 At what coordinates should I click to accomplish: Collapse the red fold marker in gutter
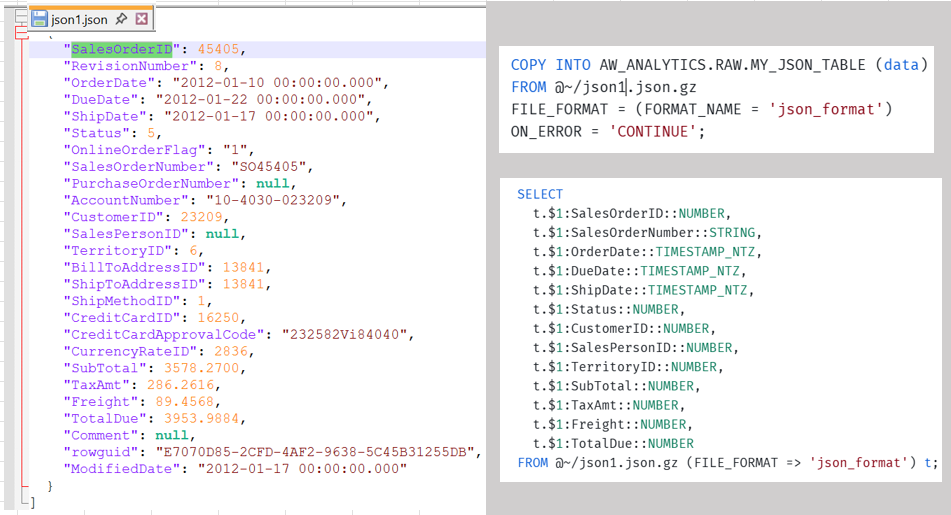[21, 33]
